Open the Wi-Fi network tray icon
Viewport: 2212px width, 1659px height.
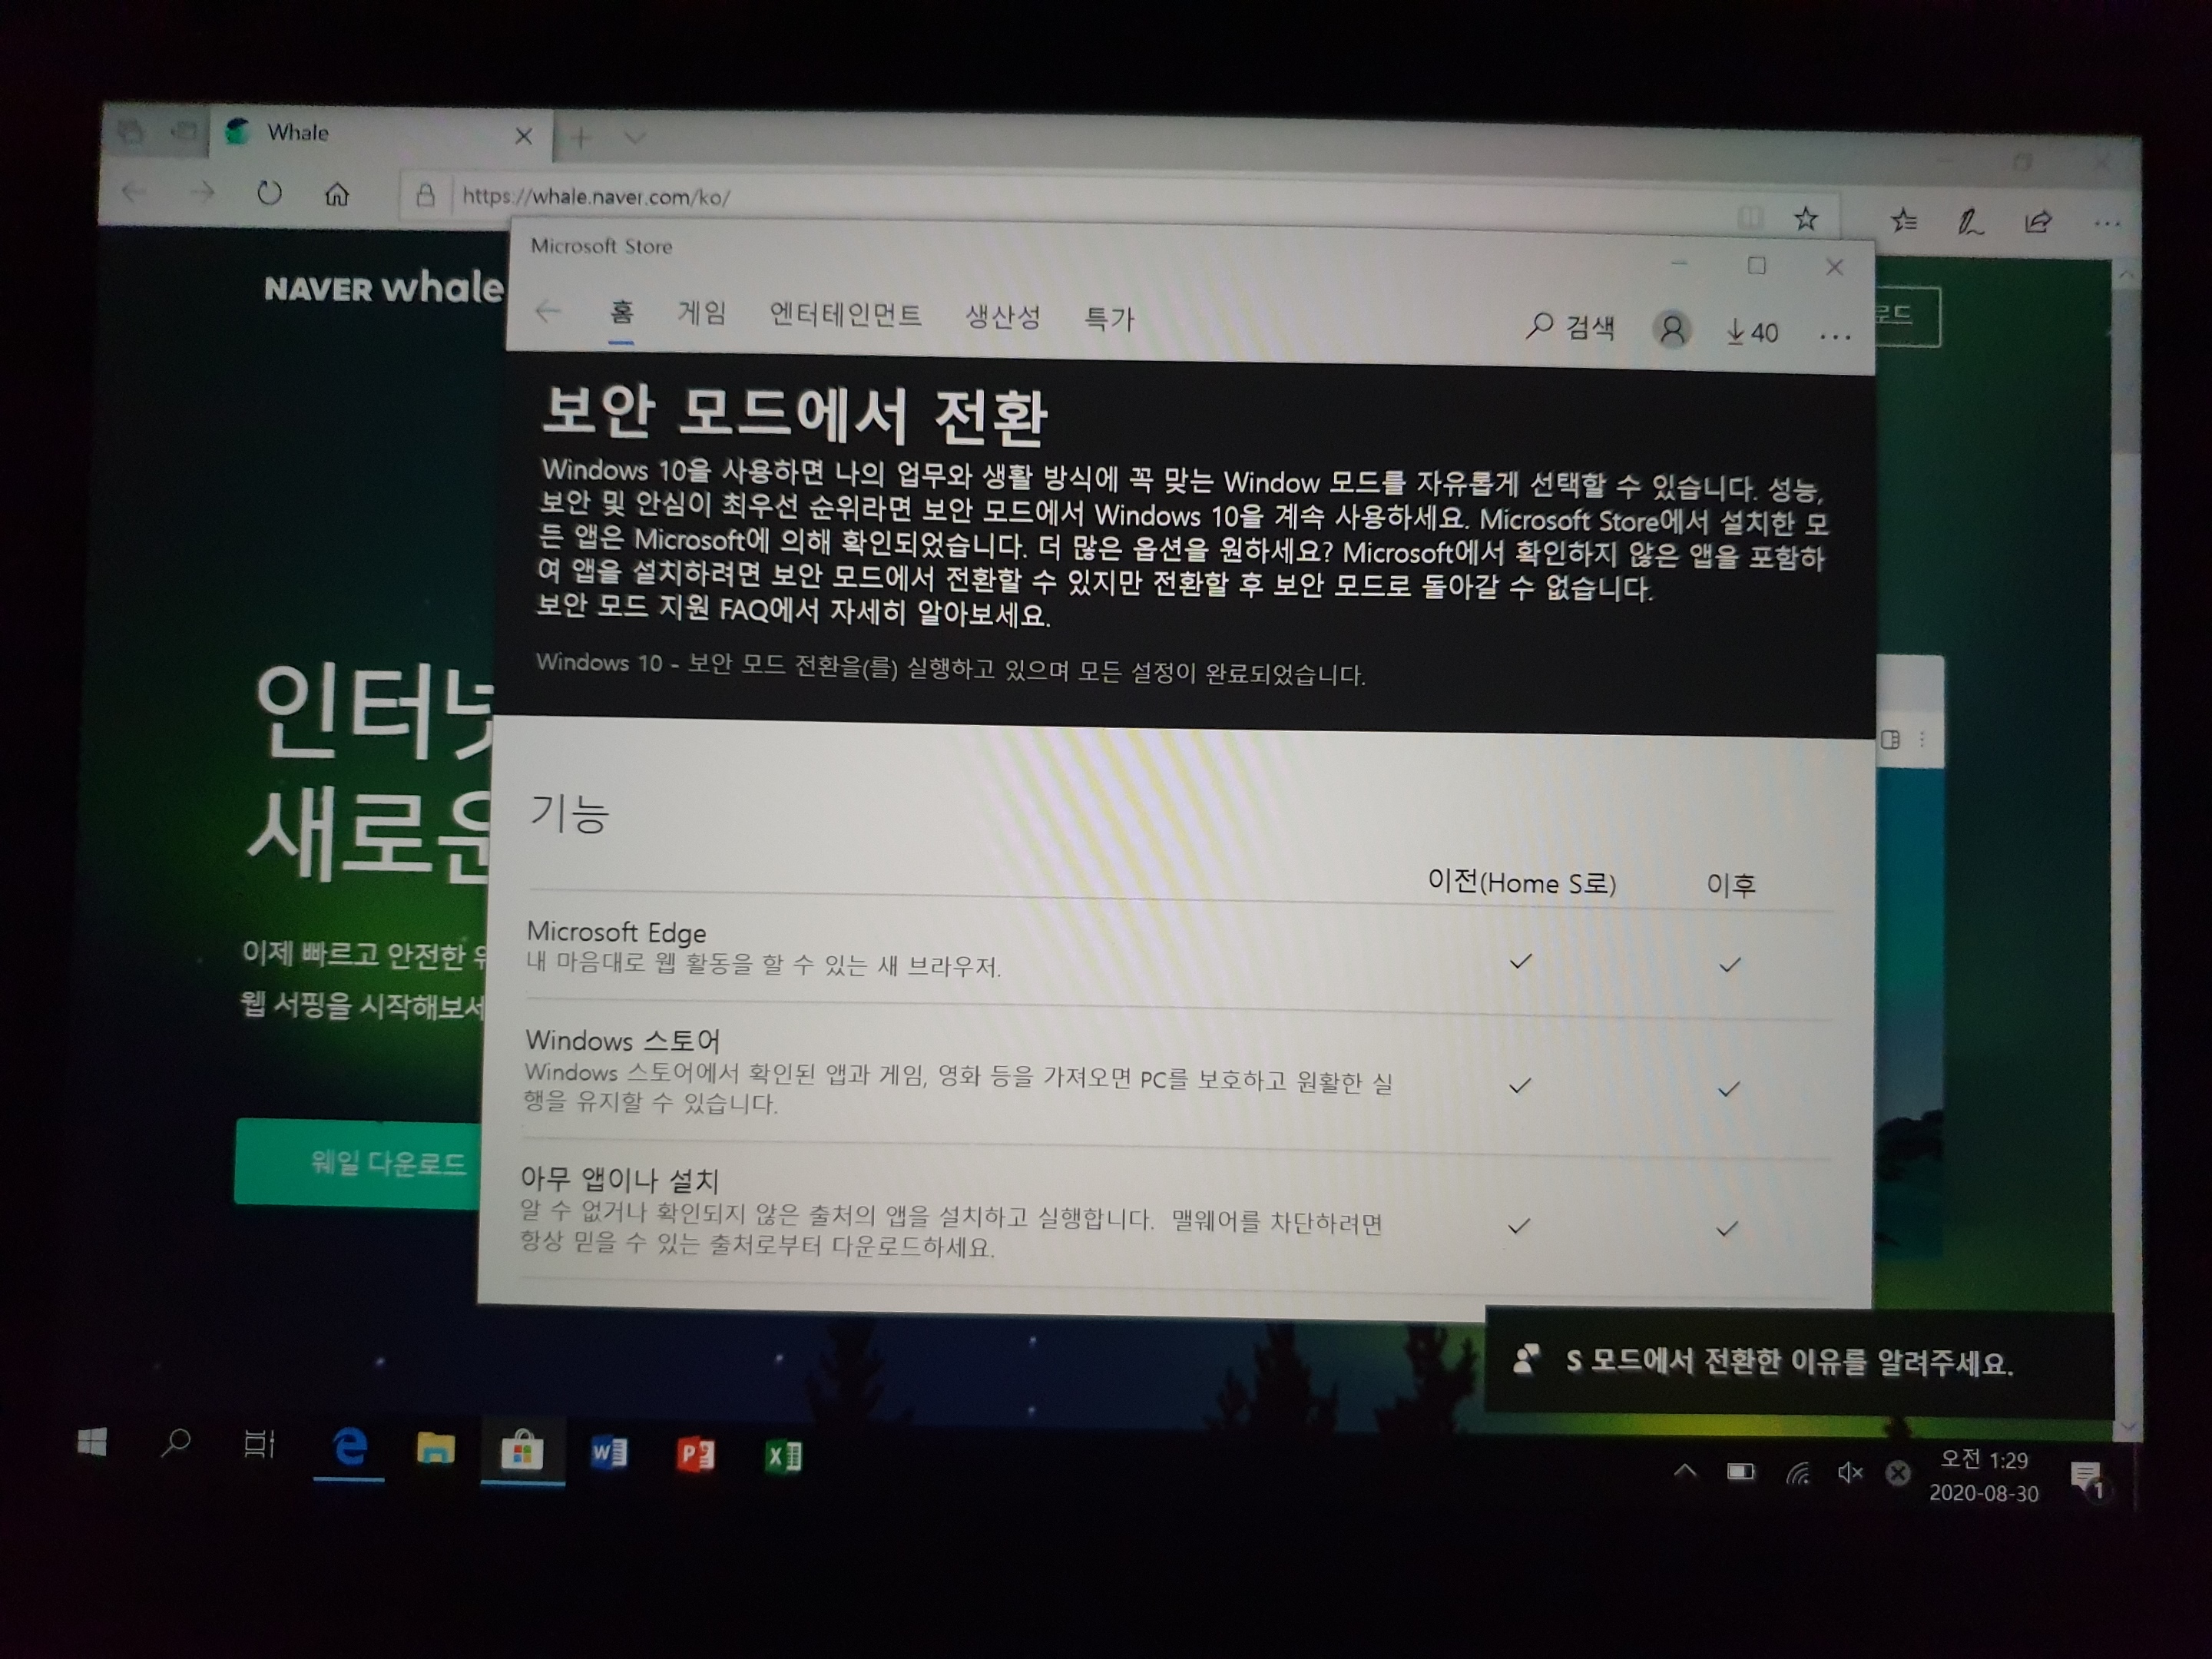tap(1797, 1473)
